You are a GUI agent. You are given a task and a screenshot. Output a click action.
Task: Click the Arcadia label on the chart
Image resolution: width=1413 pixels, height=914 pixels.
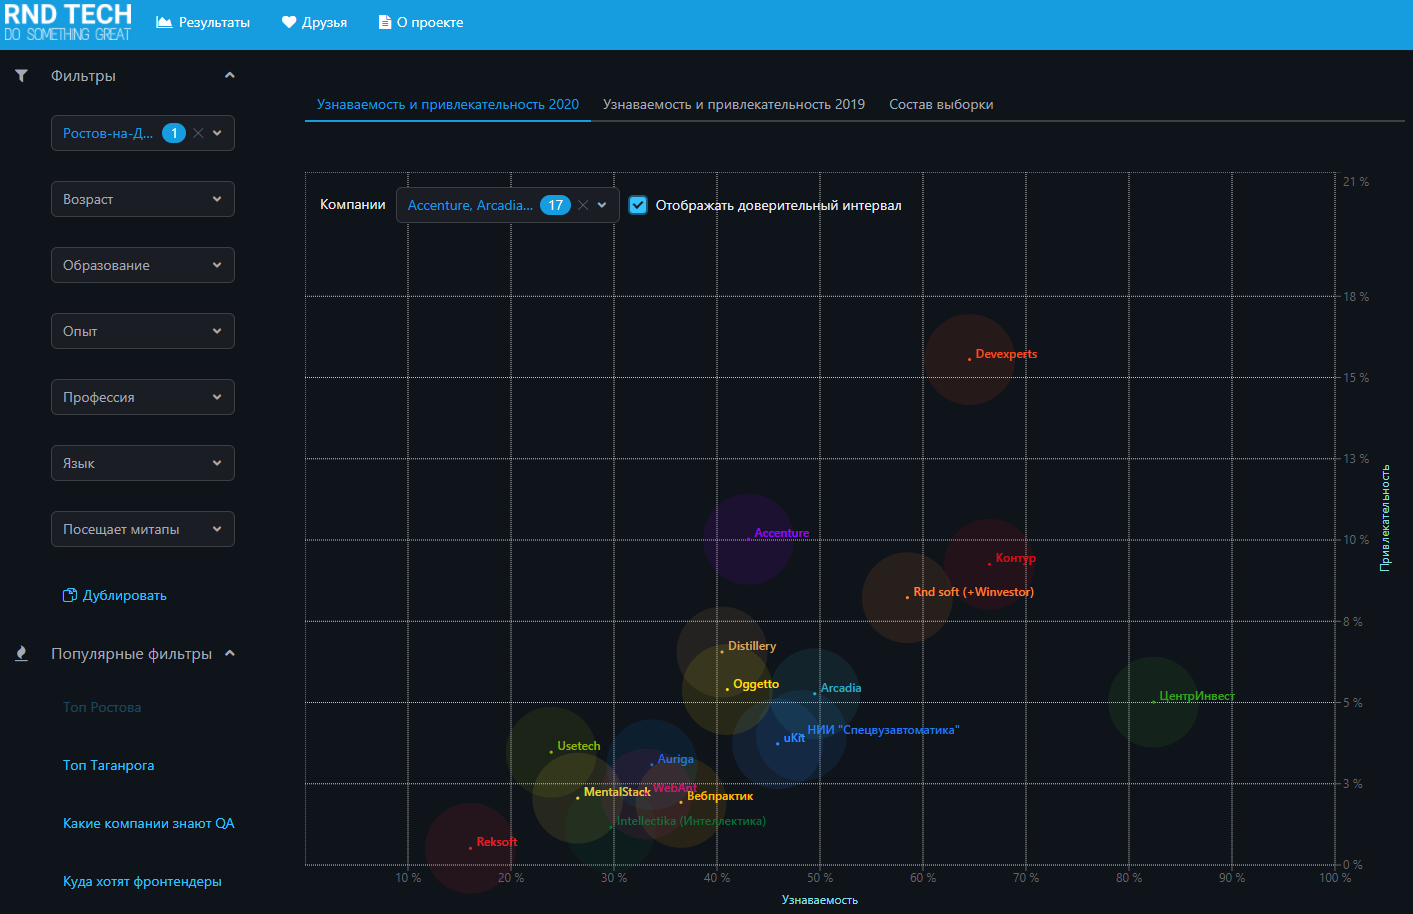841,688
